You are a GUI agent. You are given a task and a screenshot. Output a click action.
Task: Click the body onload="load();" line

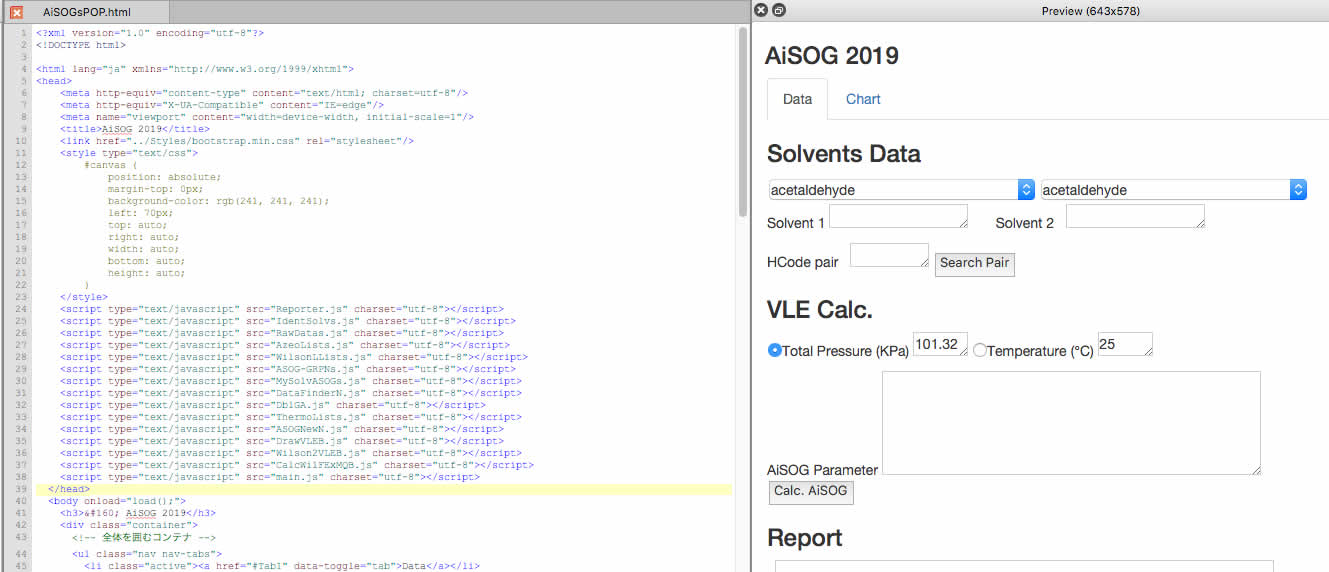(117, 502)
